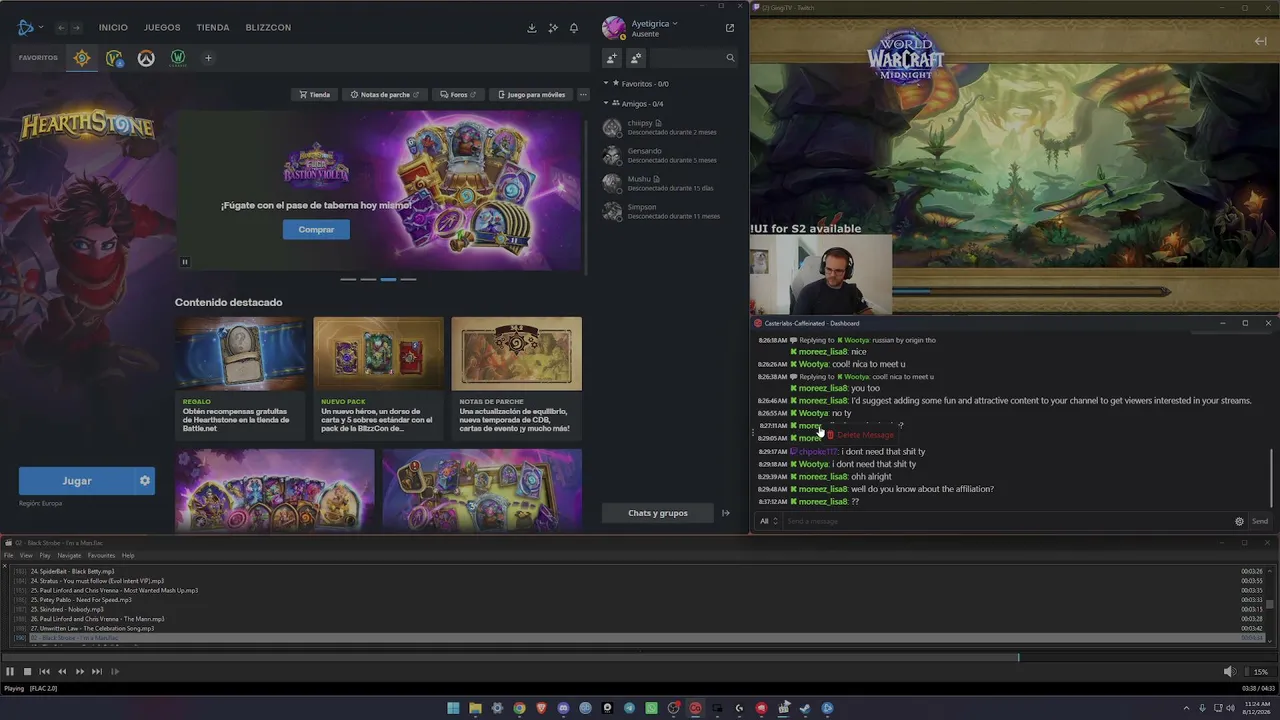Select the third carousel indicator
The height and width of the screenshot is (720, 1280).
(x=388, y=280)
